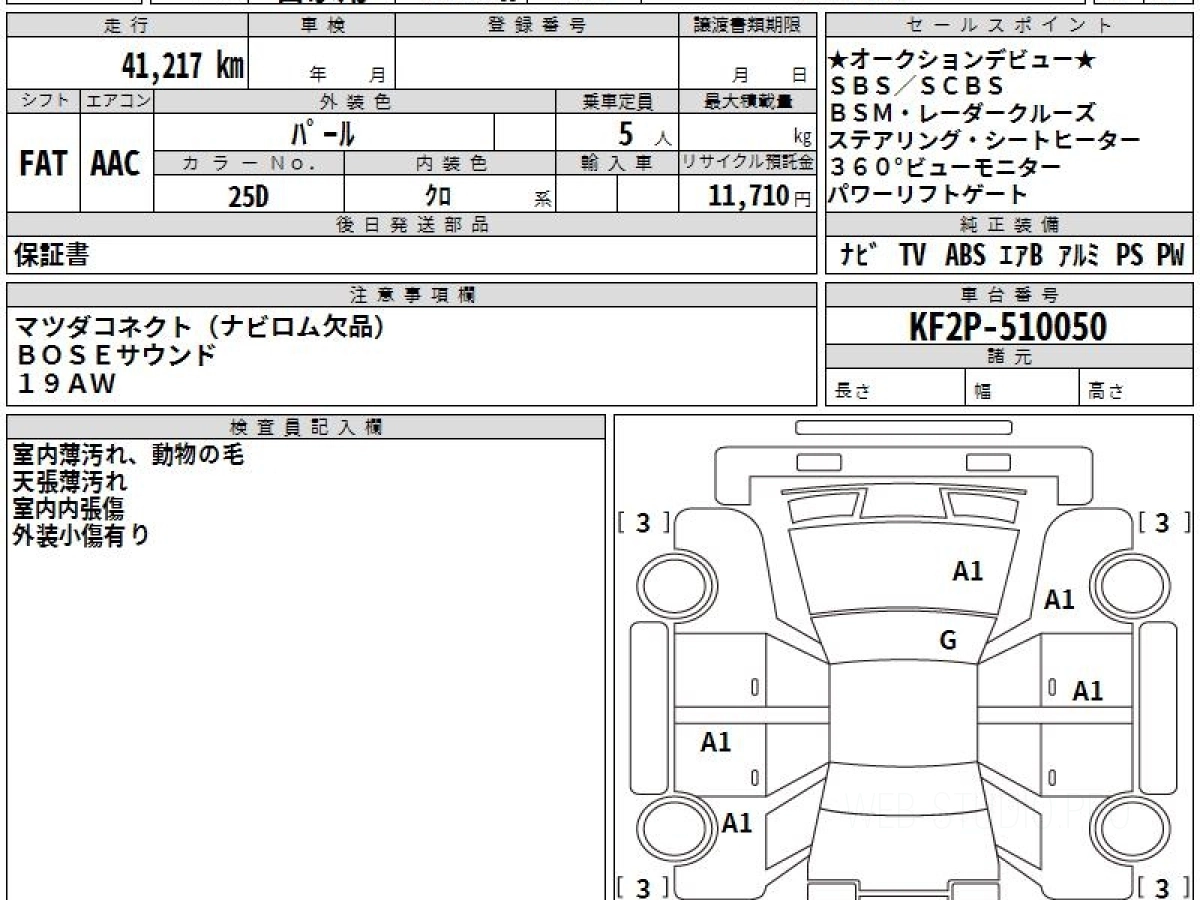1200x900 pixels.
Task: Select the 保証書 entry
Action: (51, 256)
